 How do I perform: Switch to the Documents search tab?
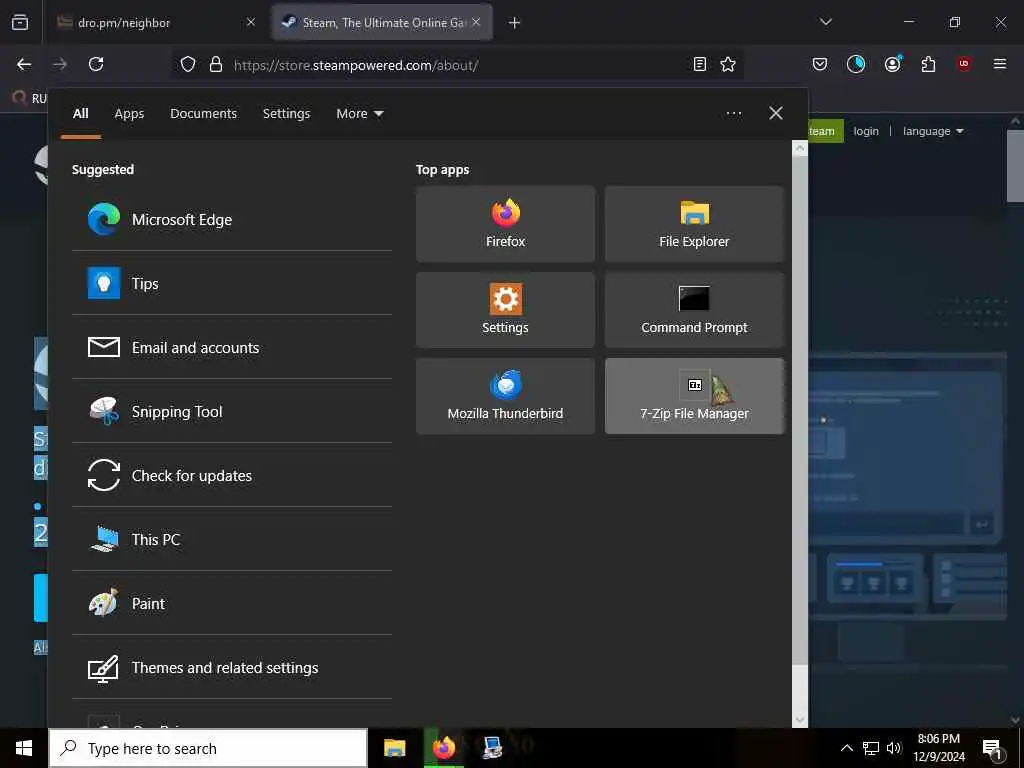point(204,114)
